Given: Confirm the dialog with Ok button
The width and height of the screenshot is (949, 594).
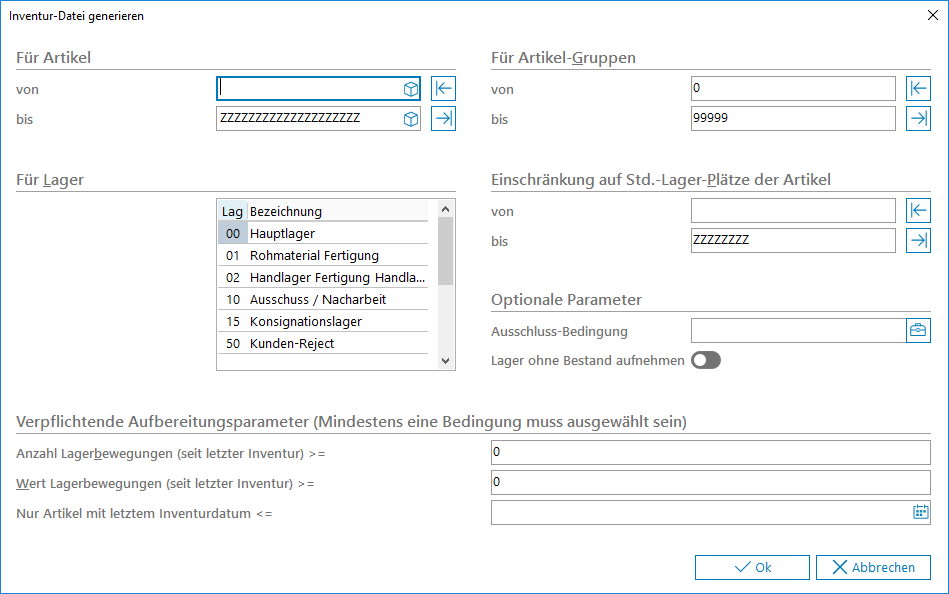Looking at the screenshot, I should click(752, 567).
